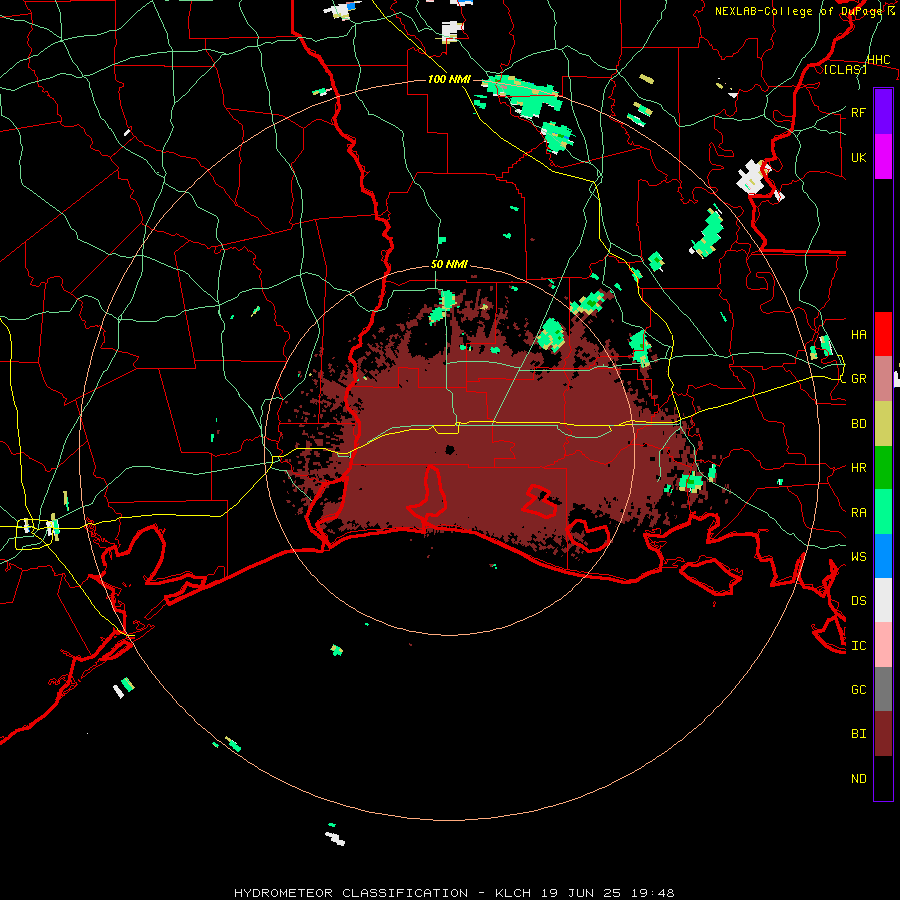
Task: Click the 19:48 timestamp in footer
Action: [651, 893]
